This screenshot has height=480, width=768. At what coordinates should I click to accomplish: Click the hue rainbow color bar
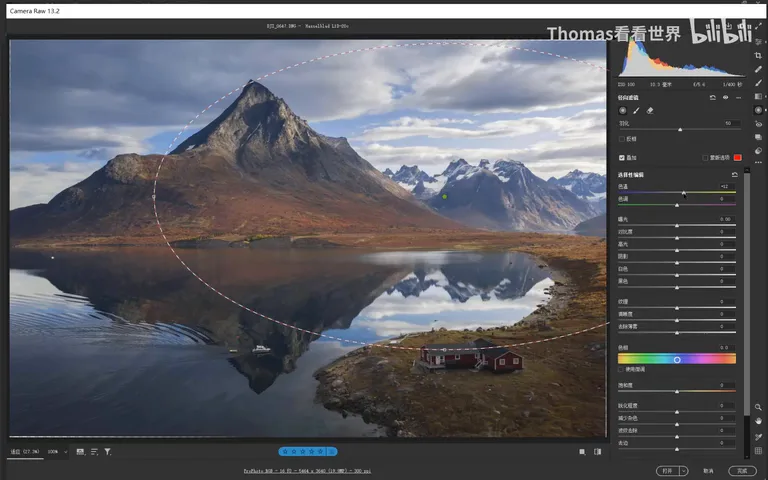pyautogui.click(x=677, y=360)
